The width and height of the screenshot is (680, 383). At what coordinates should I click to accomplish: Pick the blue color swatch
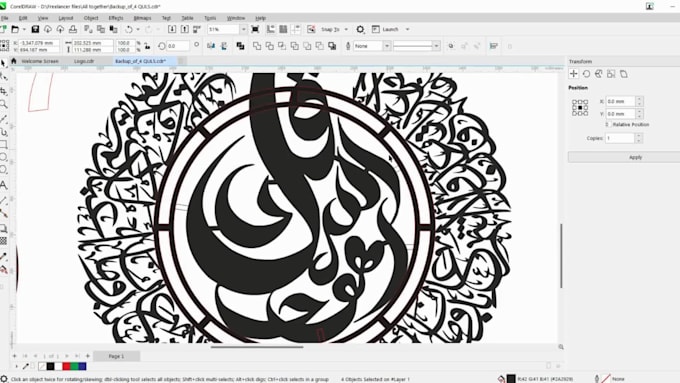pos(82,367)
